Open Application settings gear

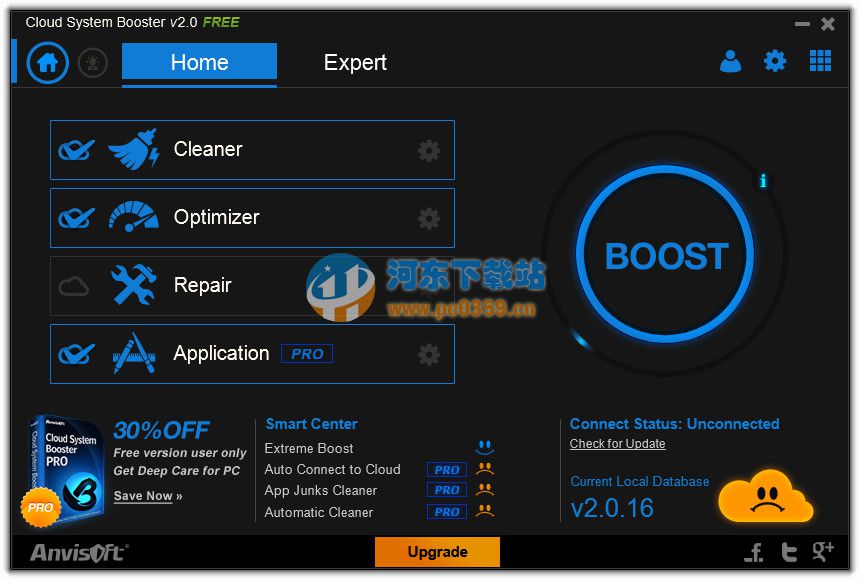point(428,354)
